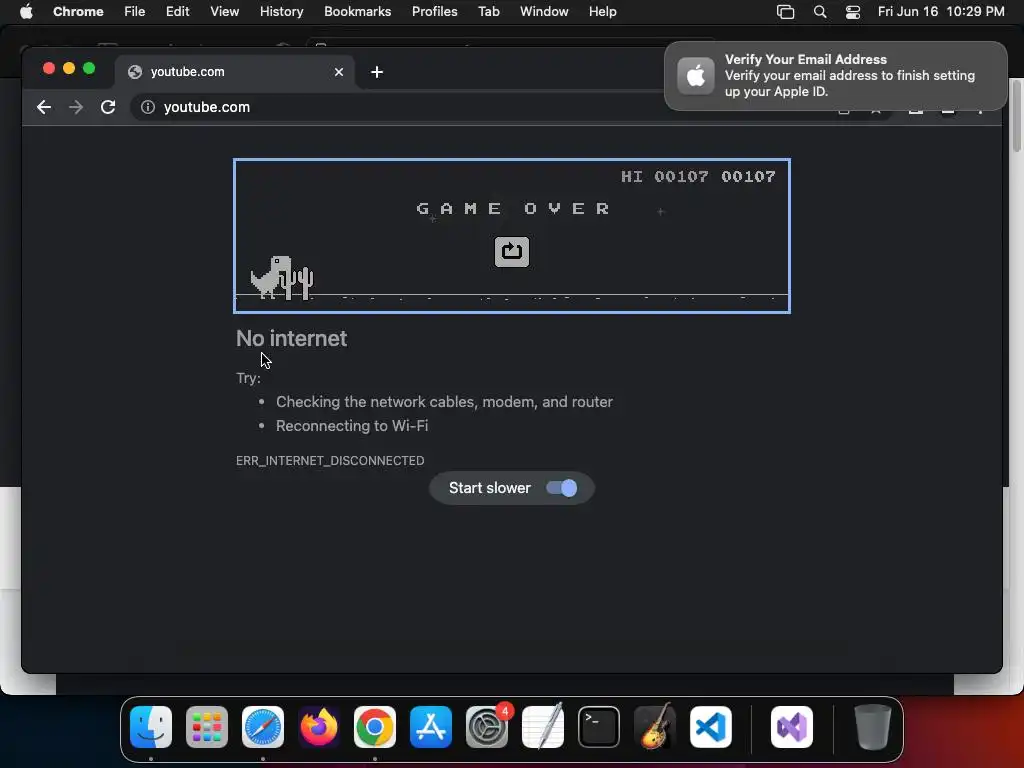This screenshot has width=1024, height=768.
Task: Go forward to the next page
Action: coord(76,107)
